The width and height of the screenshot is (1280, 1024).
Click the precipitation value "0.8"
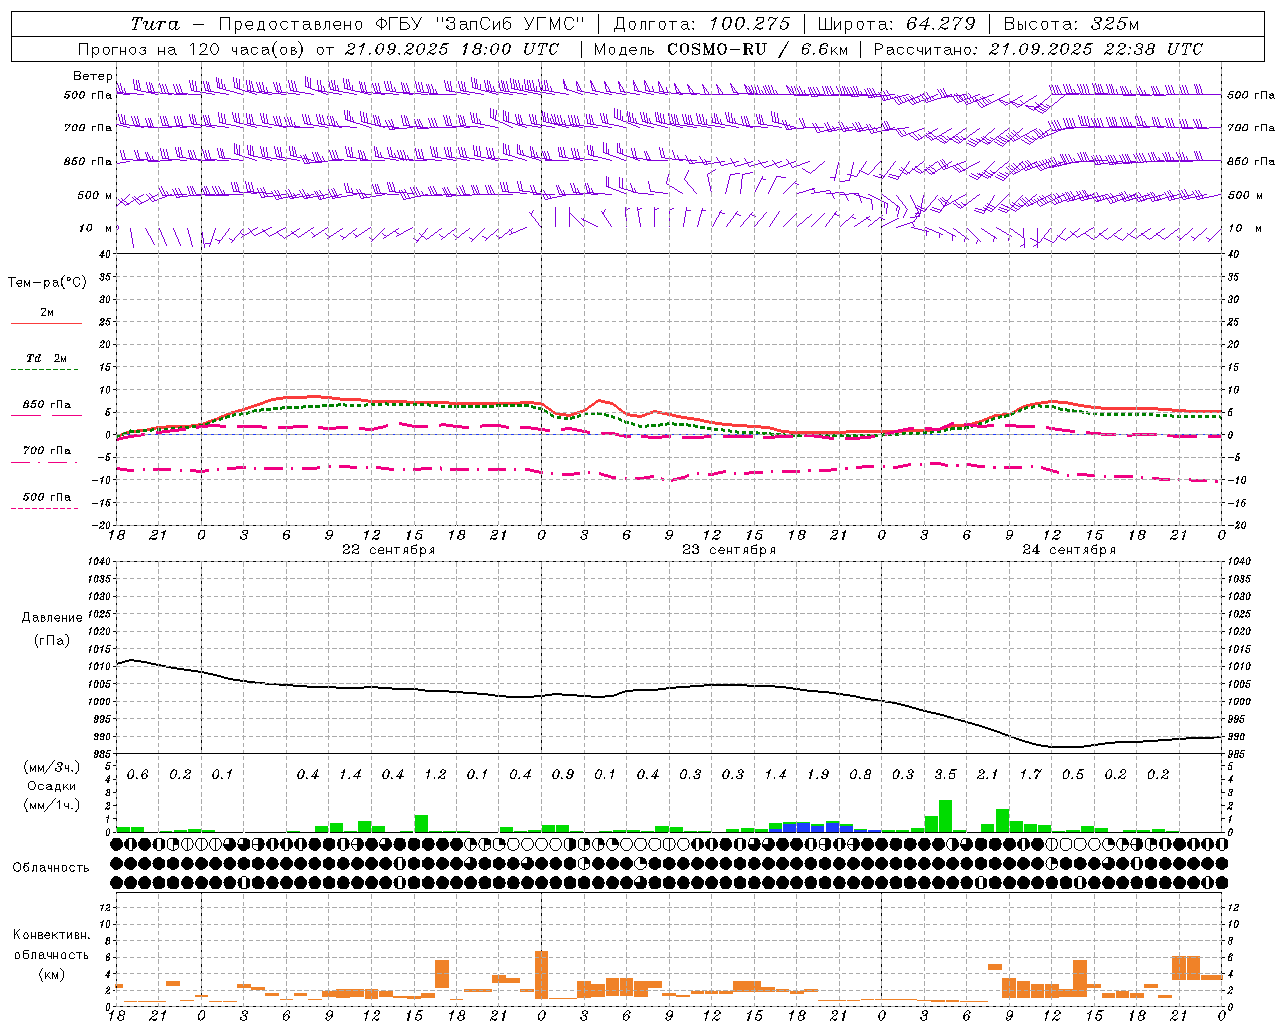860,774
